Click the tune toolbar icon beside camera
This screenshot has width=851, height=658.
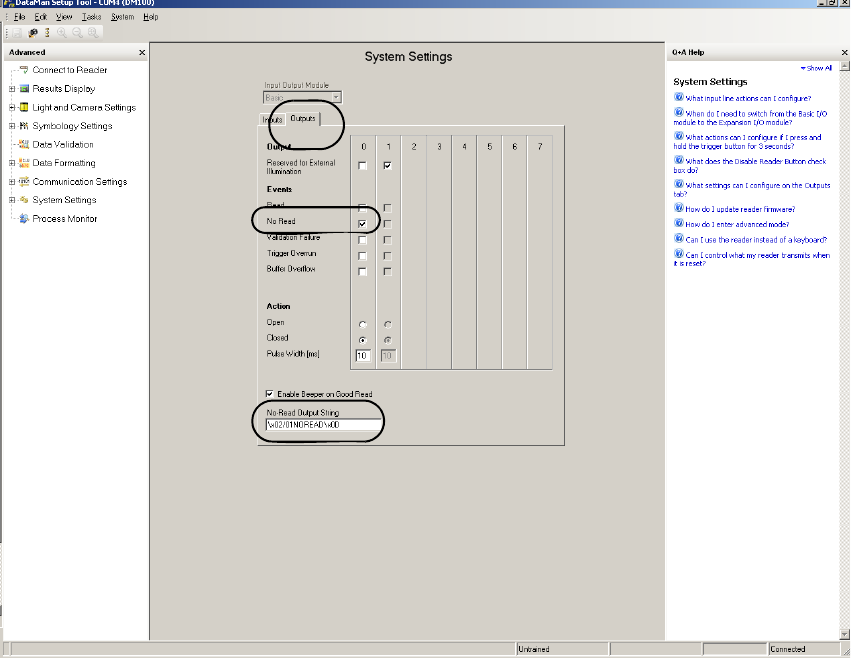47,33
